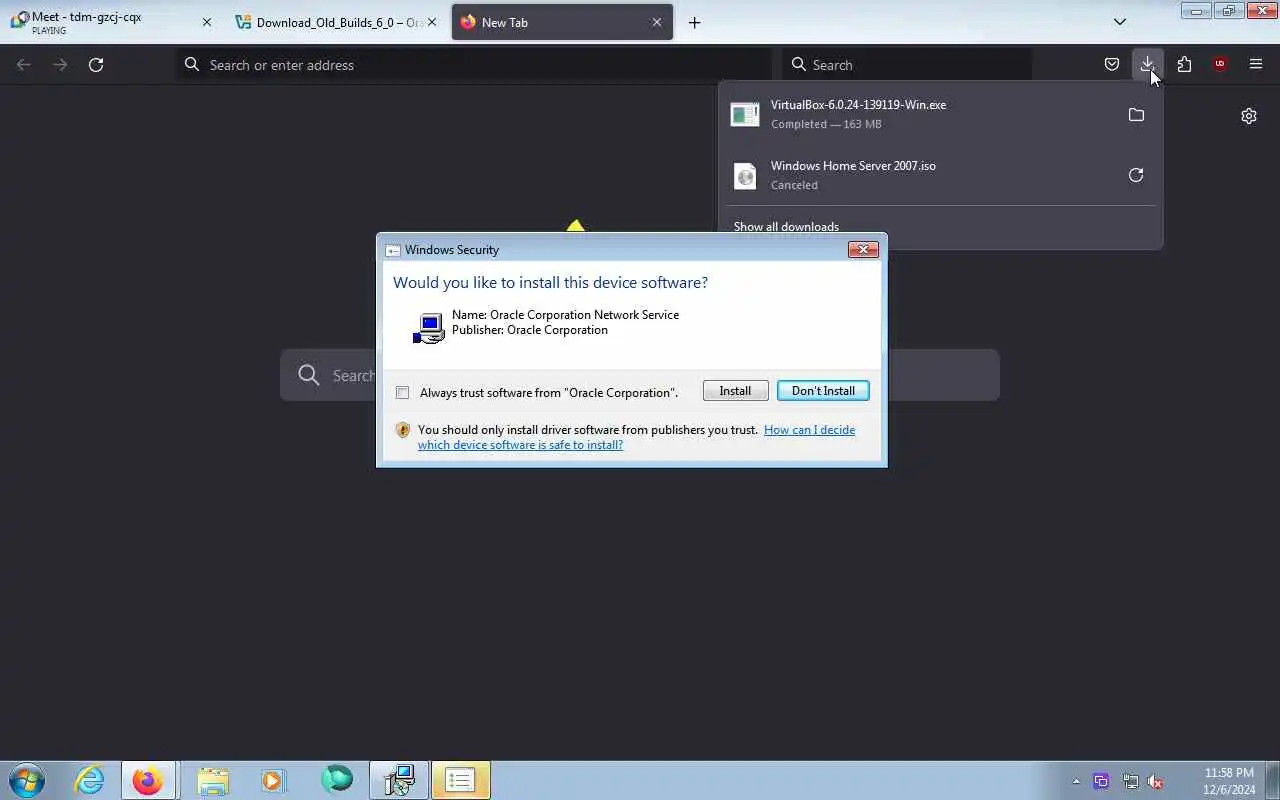Viewport: 1280px width, 800px height.
Task: Open the clock showing 11:58 PM
Action: 1229,781
